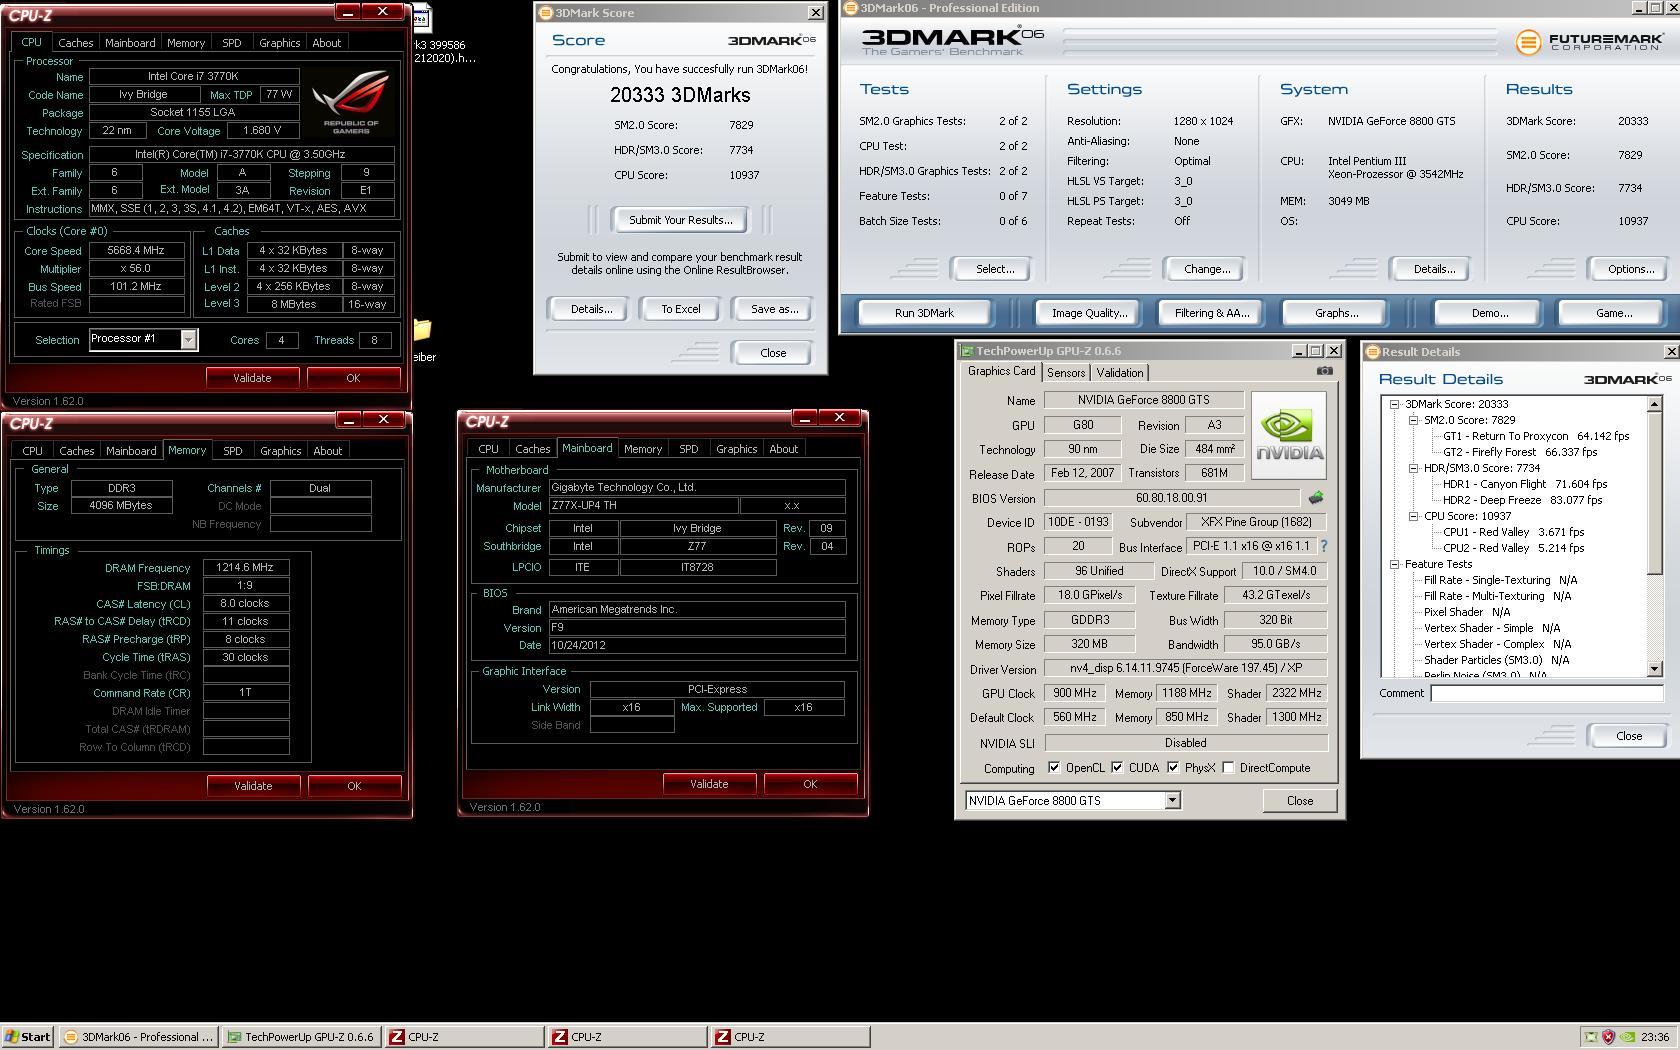Click the Options button under Results
The image size is (1680, 1050).
[x=1630, y=269]
